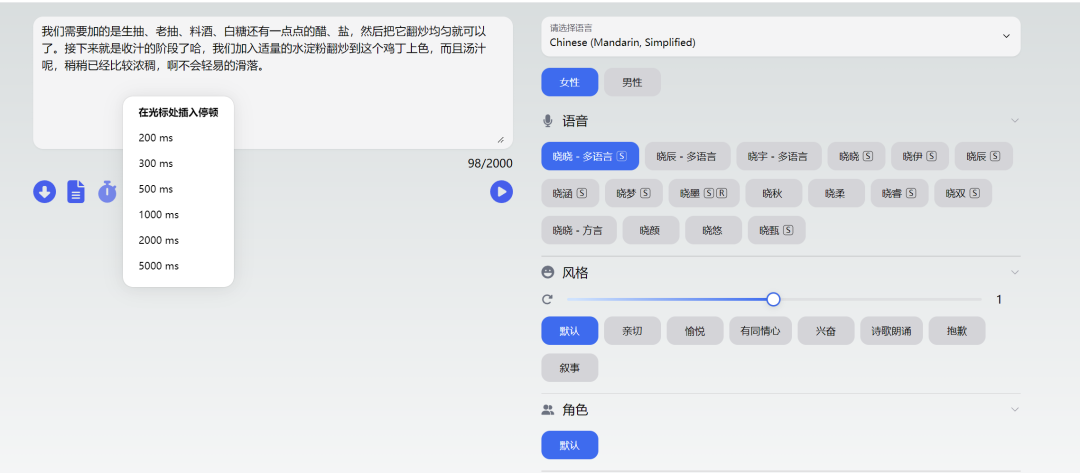Choose the 晓甄 voice
Image resolution: width=1080 pixels, height=473 pixels.
click(777, 230)
